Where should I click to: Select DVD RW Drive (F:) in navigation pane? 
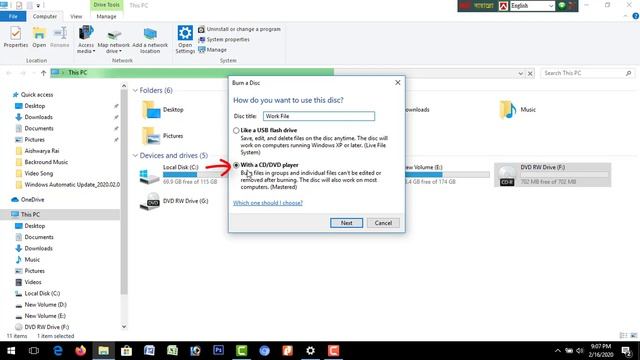pyautogui.click(x=47, y=327)
